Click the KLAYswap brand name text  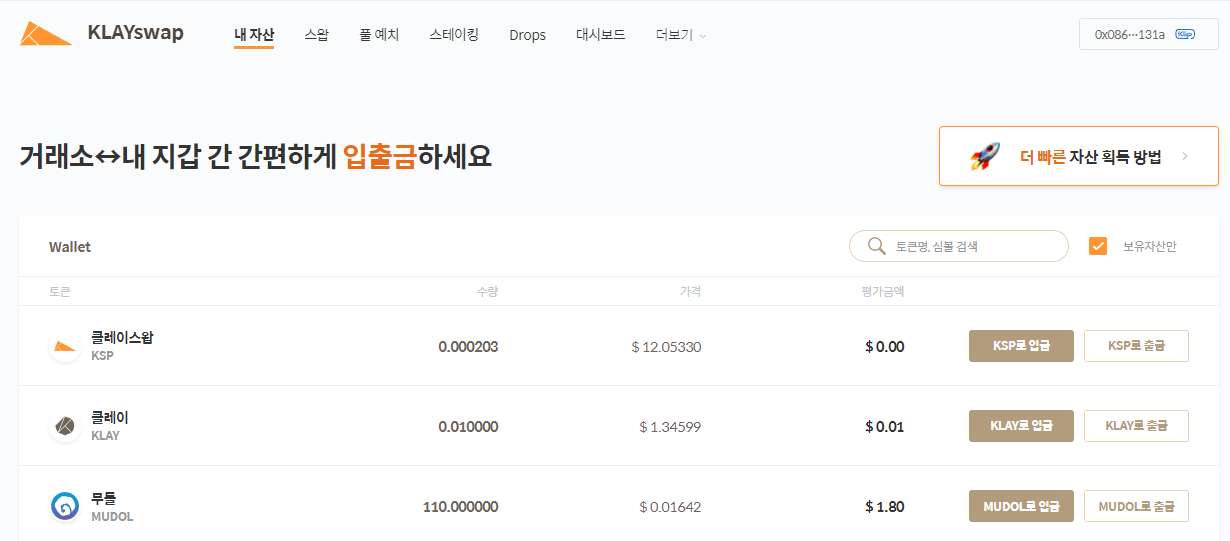(x=136, y=32)
